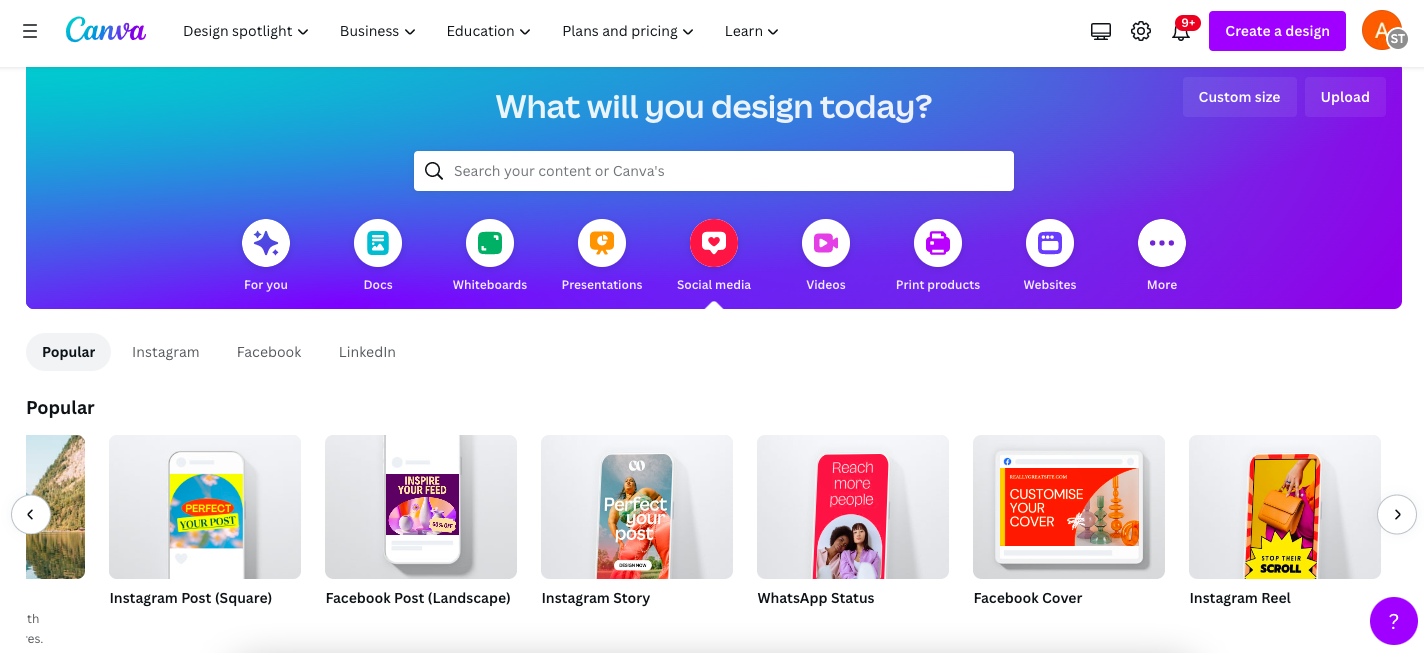Open the hamburger main menu

pyautogui.click(x=30, y=31)
